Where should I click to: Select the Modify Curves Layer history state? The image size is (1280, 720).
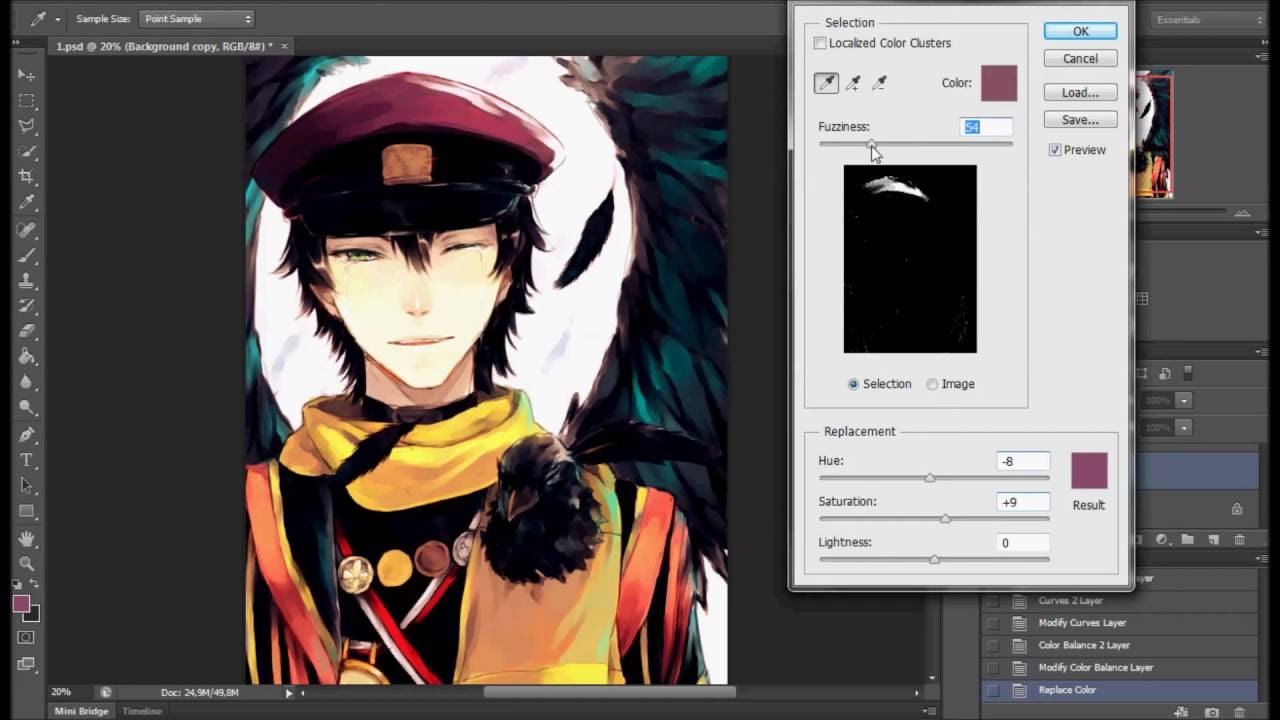click(1120, 623)
